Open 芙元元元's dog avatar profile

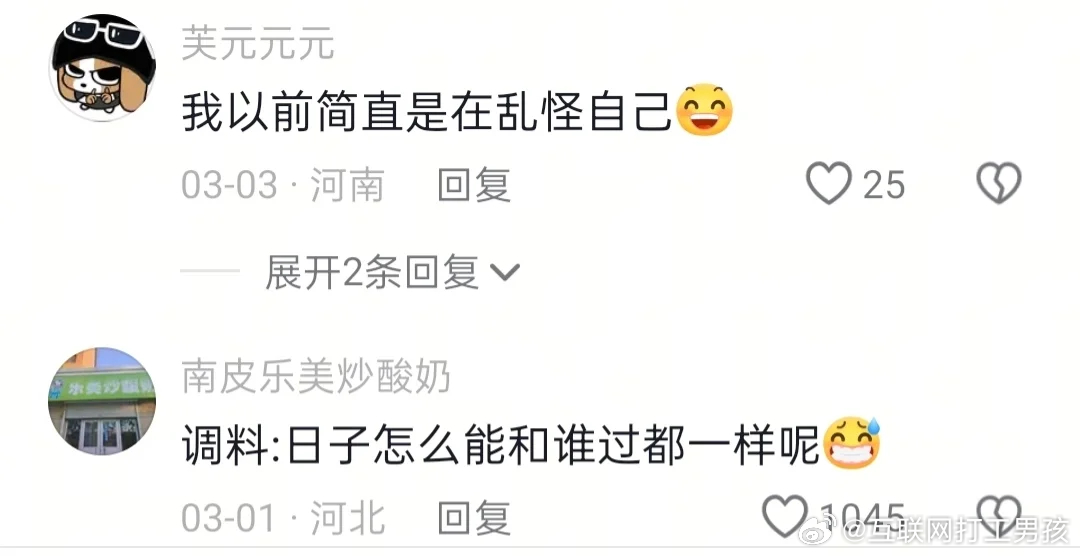click(x=103, y=68)
